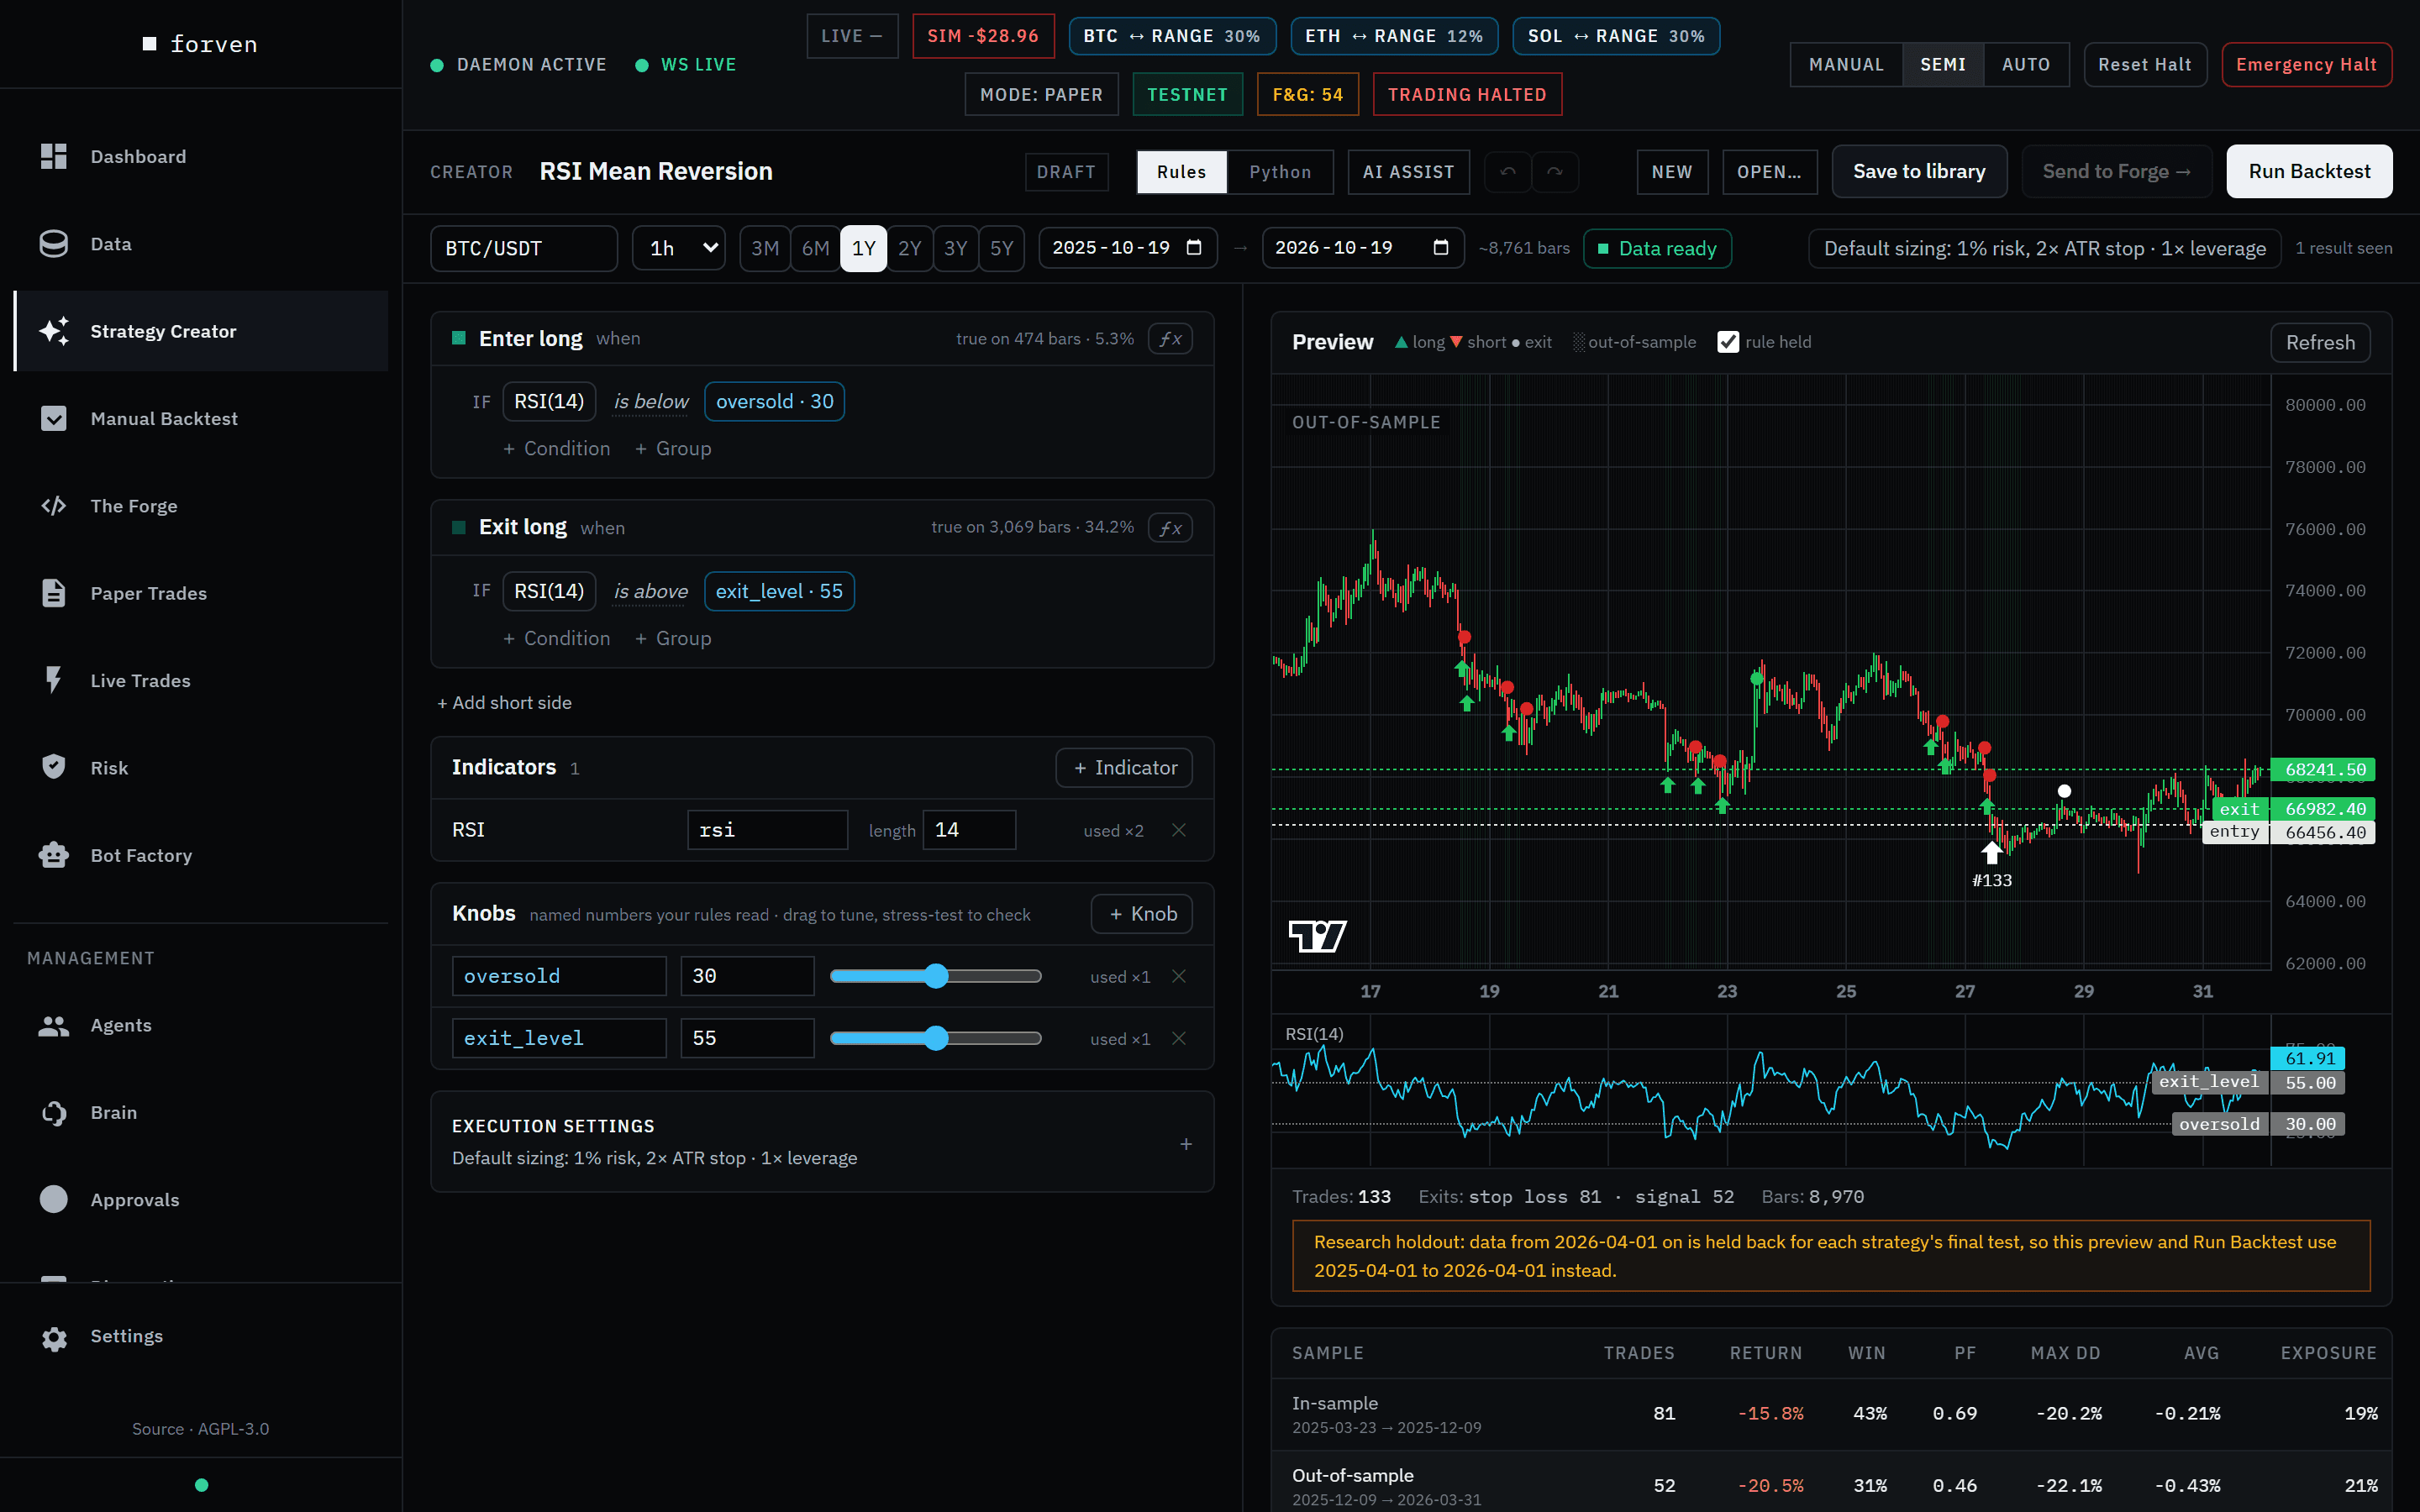Screen dimensions: 2420x1512
Task: Click the Run Backtest button
Action: pyautogui.click(x=2309, y=172)
